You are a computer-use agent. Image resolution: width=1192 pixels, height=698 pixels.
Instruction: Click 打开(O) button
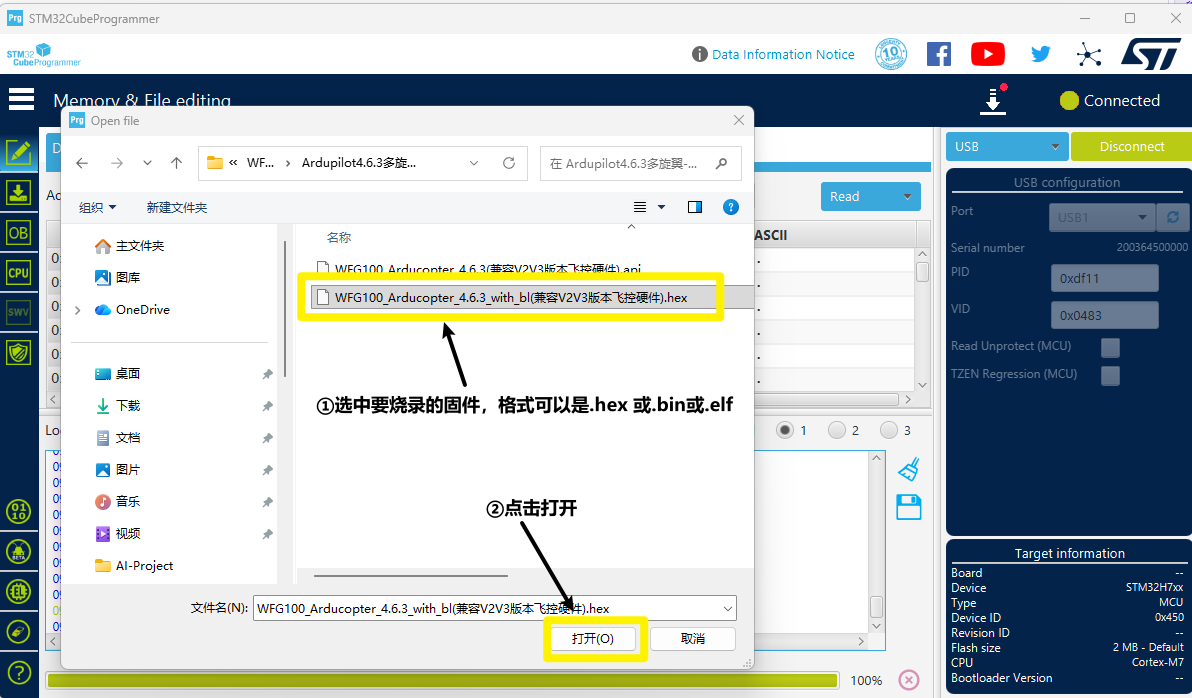pyautogui.click(x=593, y=639)
